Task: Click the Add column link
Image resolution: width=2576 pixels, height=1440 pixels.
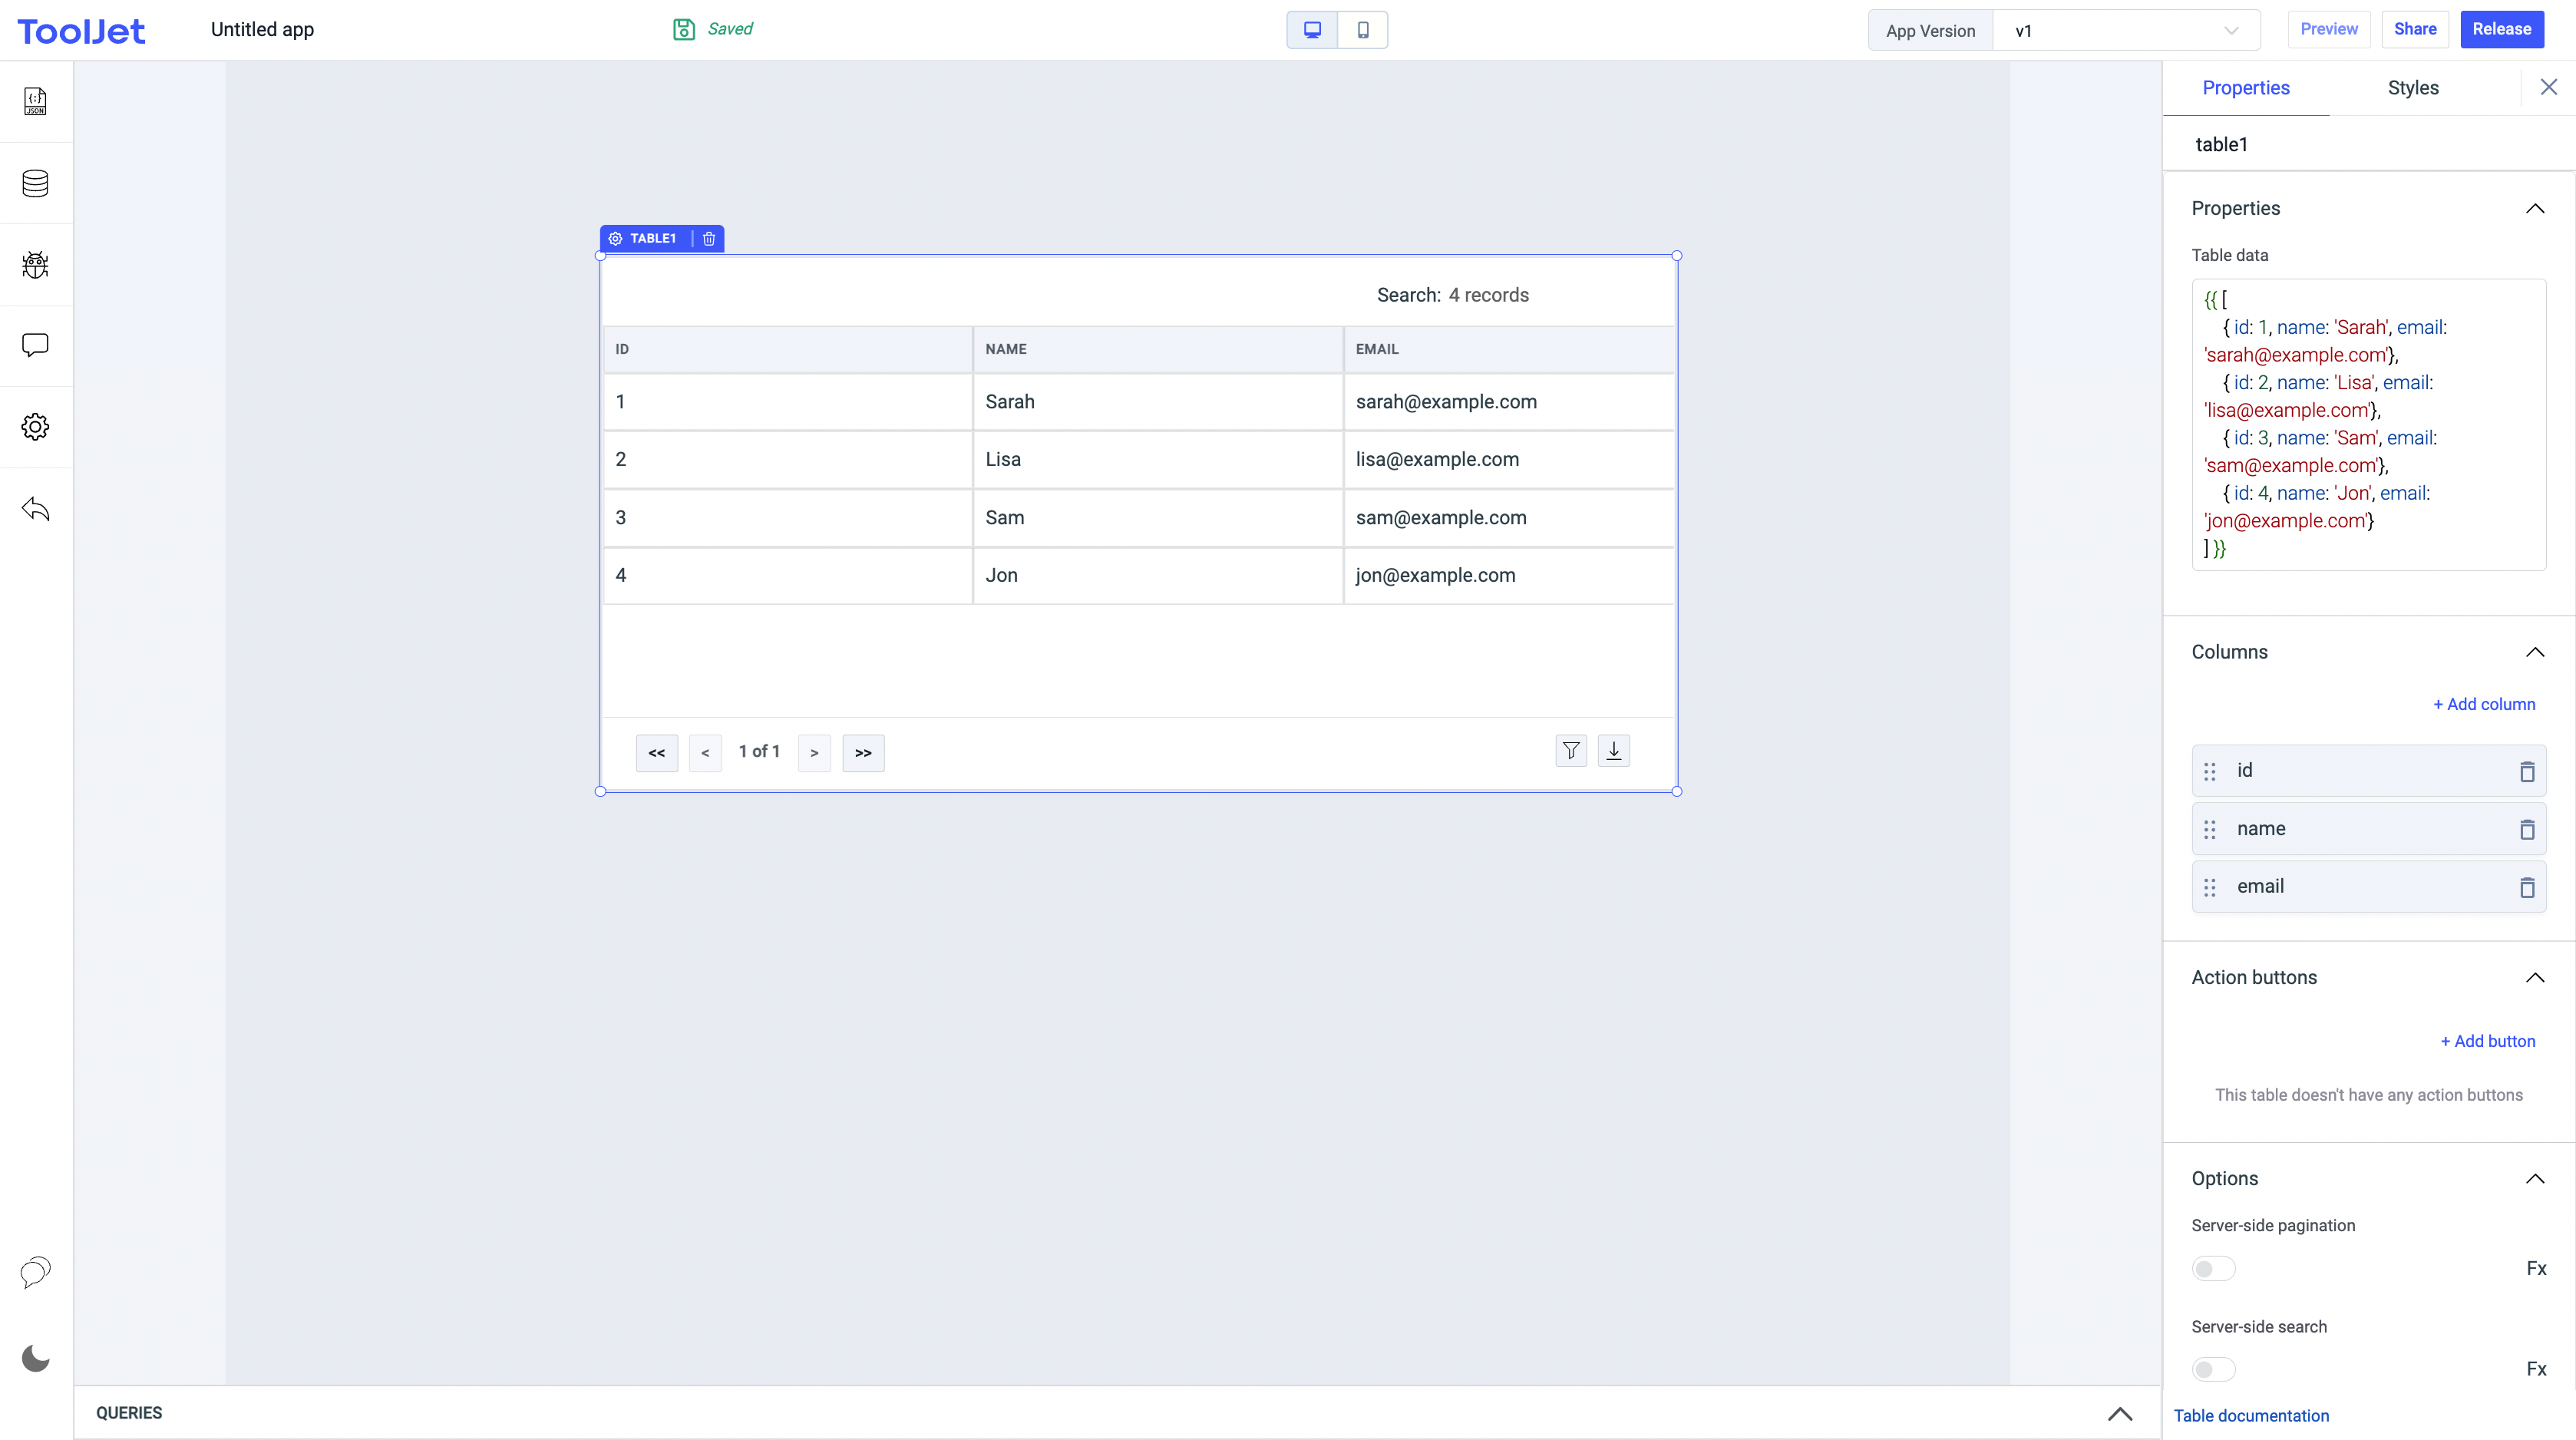Action: tap(2484, 704)
